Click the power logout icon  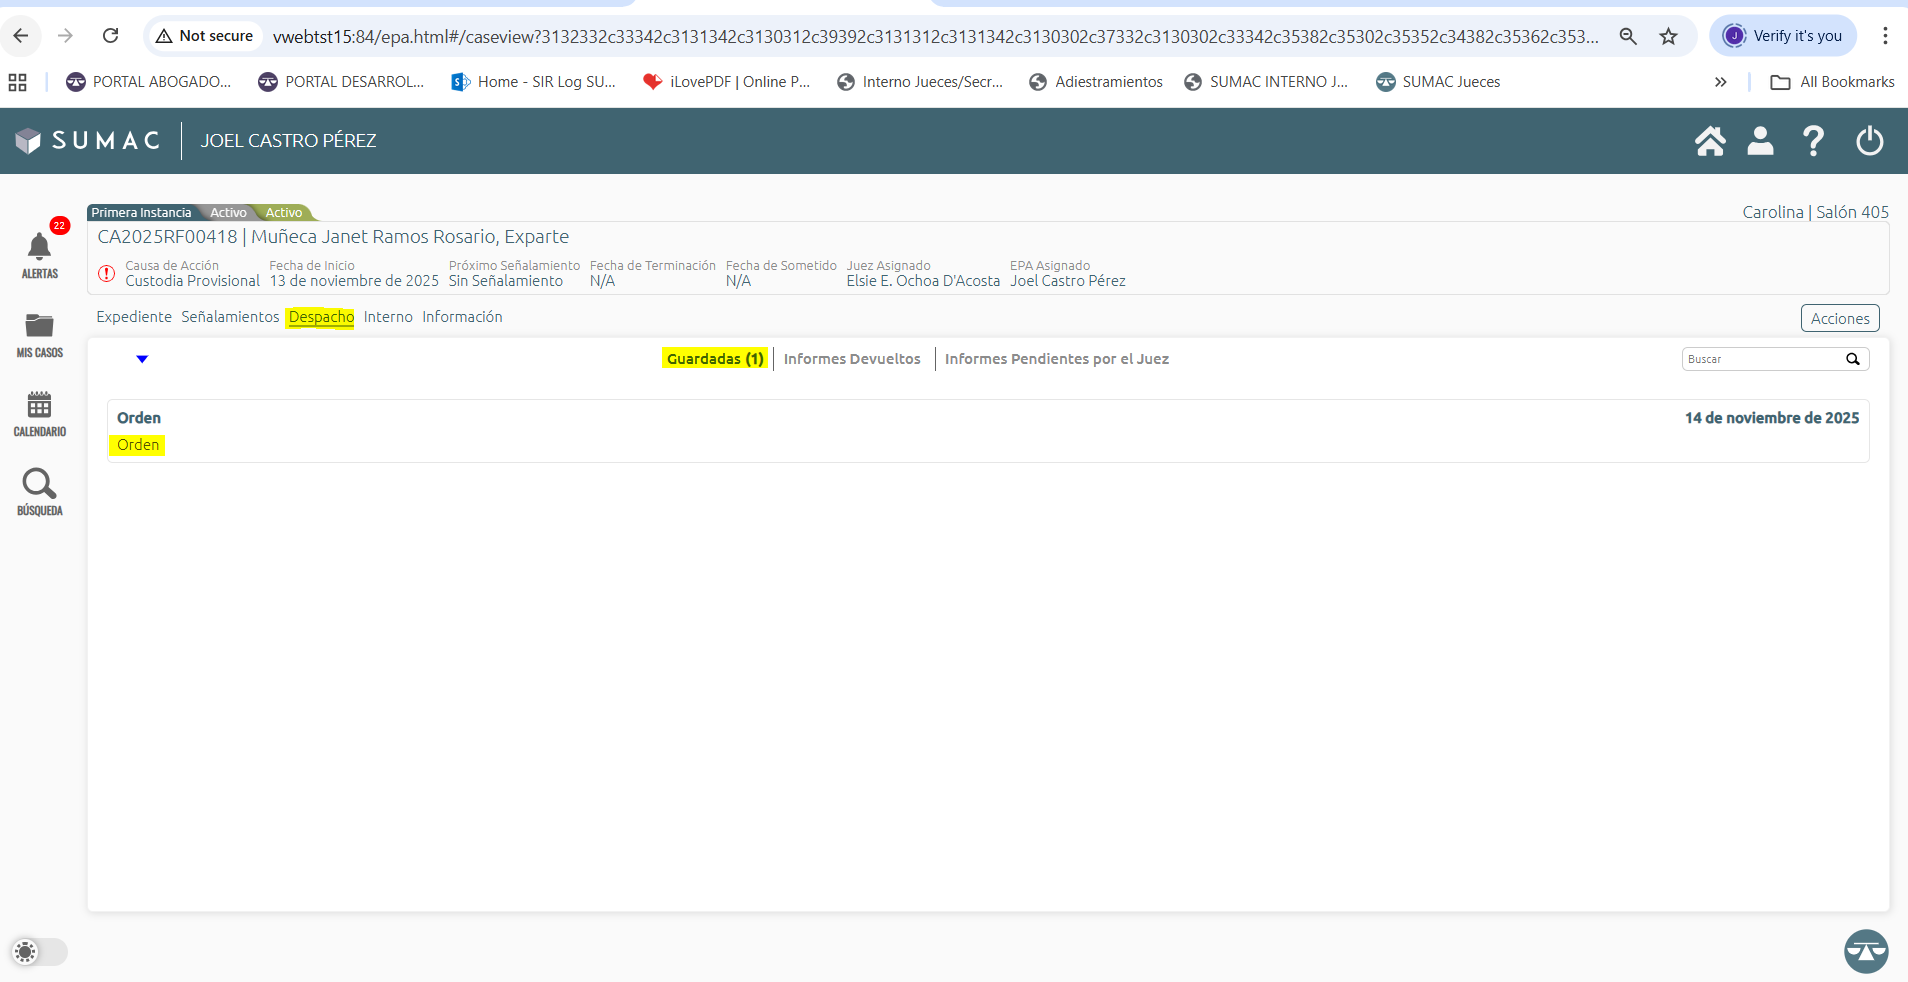coord(1869,141)
